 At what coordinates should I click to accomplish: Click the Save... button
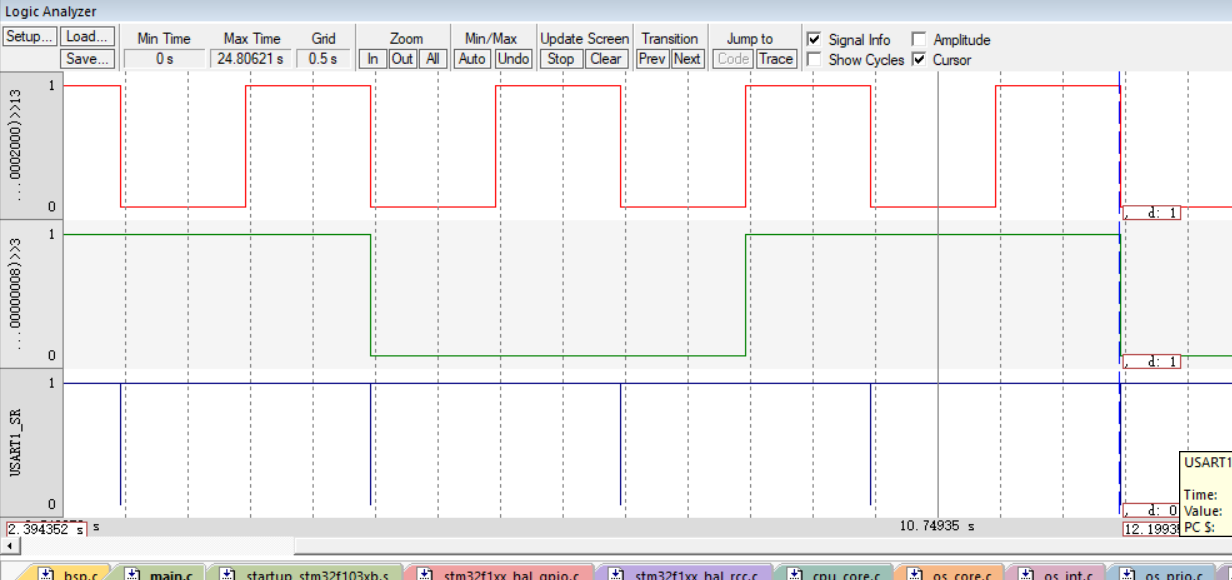[88, 59]
